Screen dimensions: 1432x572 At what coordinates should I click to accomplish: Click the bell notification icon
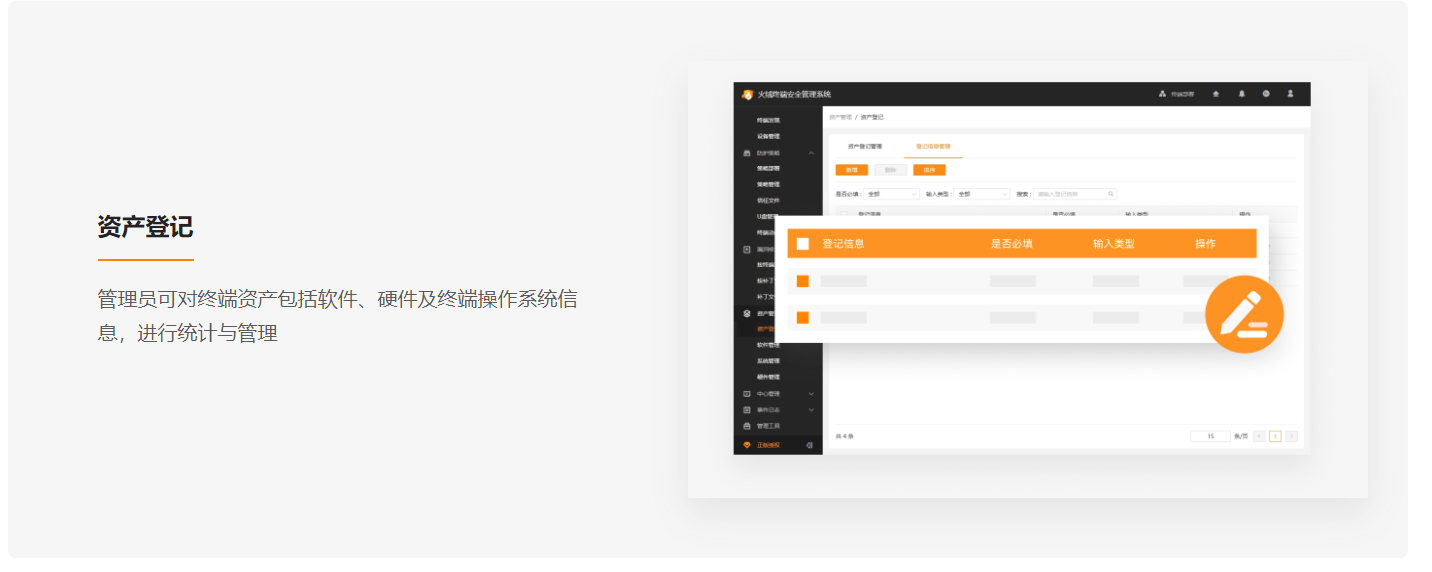coord(1242,94)
